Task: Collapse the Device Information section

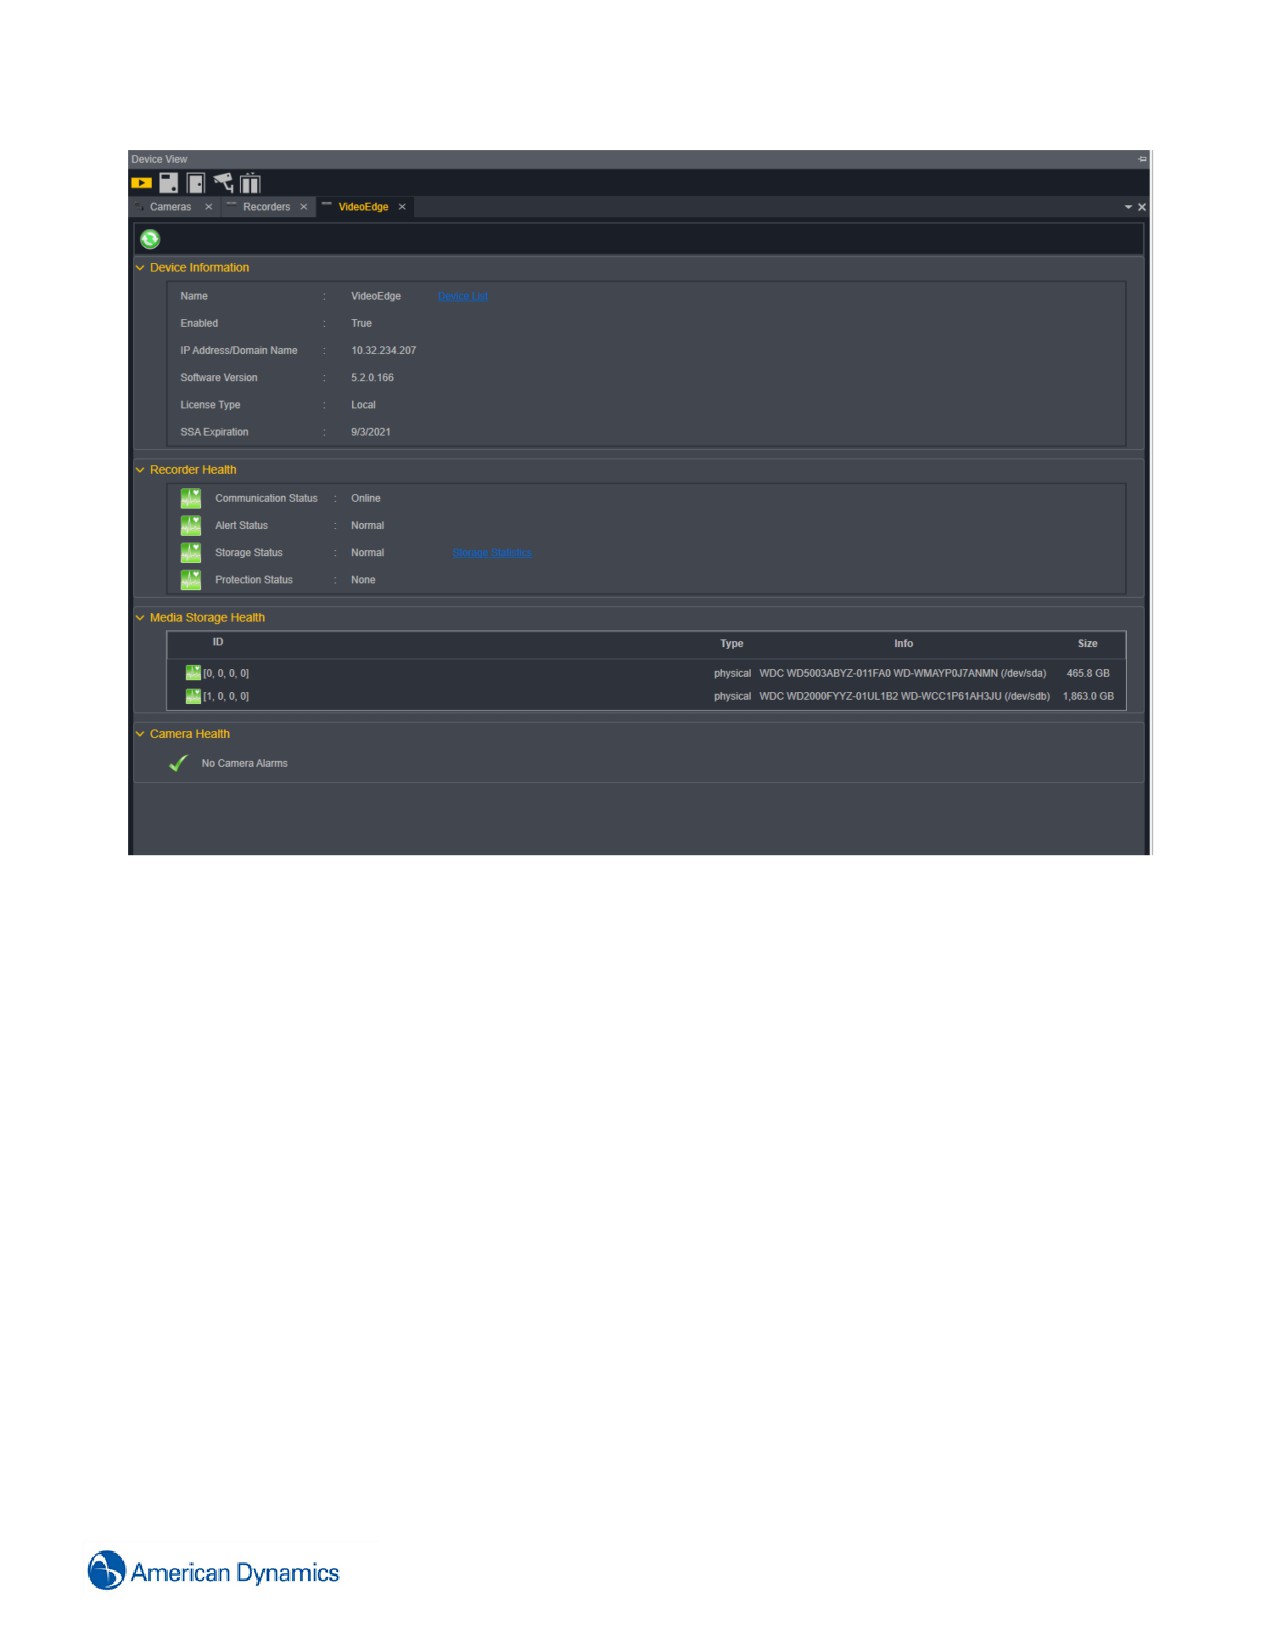Action: [x=140, y=268]
